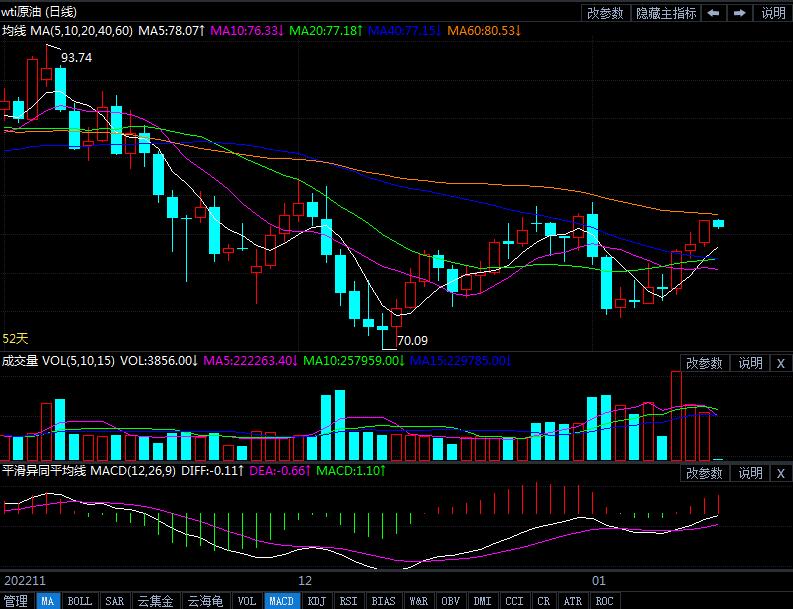793x609 pixels.
Task: Open 说明 in the MACD panel
Action: pos(750,473)
